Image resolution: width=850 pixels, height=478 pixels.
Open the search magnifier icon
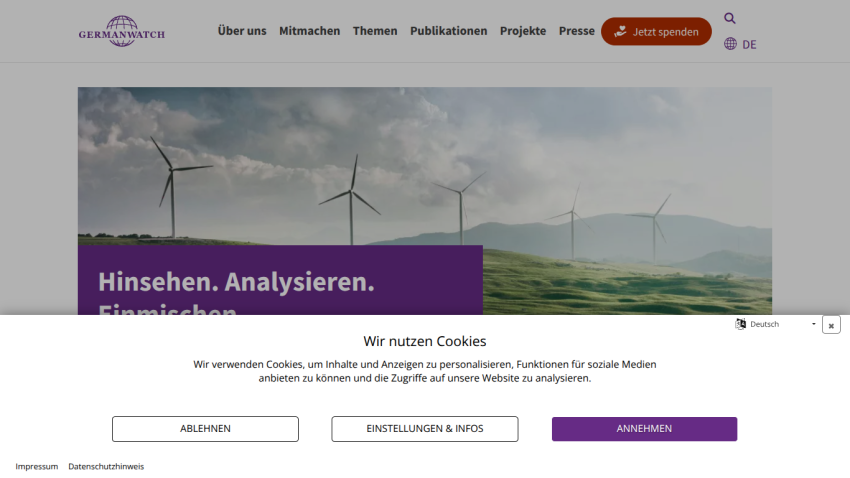tap(730, 18)
